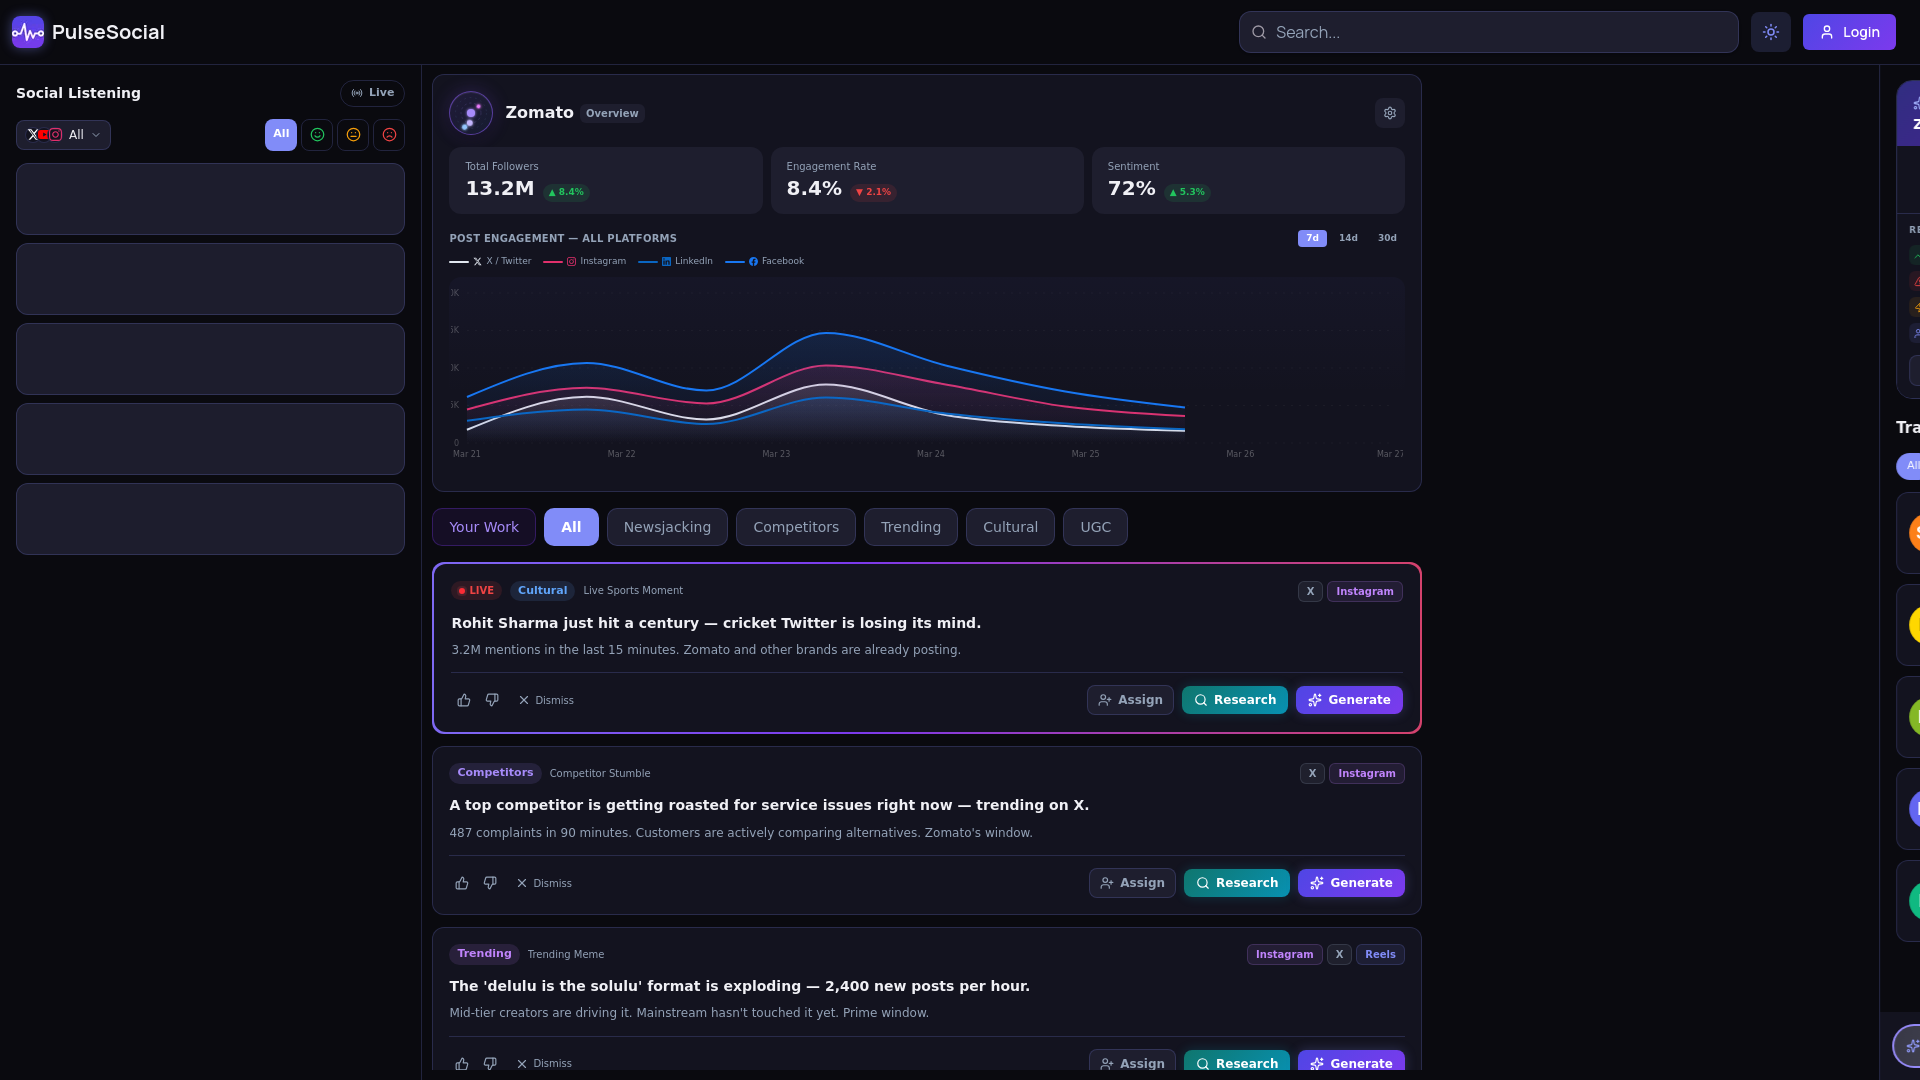Select the All sentiment filter
1920x1080 pixels.
pyautogui.click(x=281, y=134)
